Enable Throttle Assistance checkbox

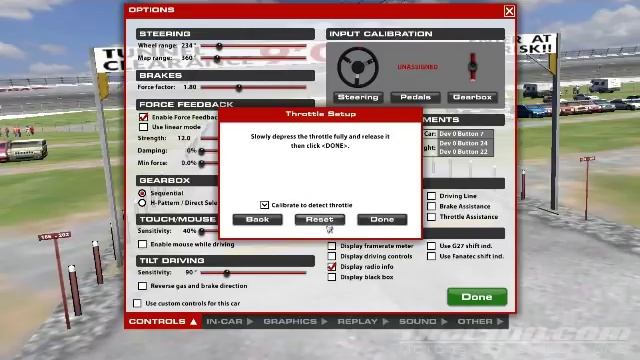pos(431,217)
